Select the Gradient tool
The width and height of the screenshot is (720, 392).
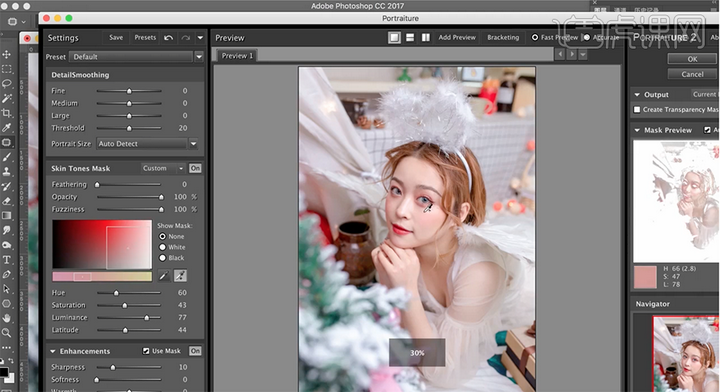point(6,216)
